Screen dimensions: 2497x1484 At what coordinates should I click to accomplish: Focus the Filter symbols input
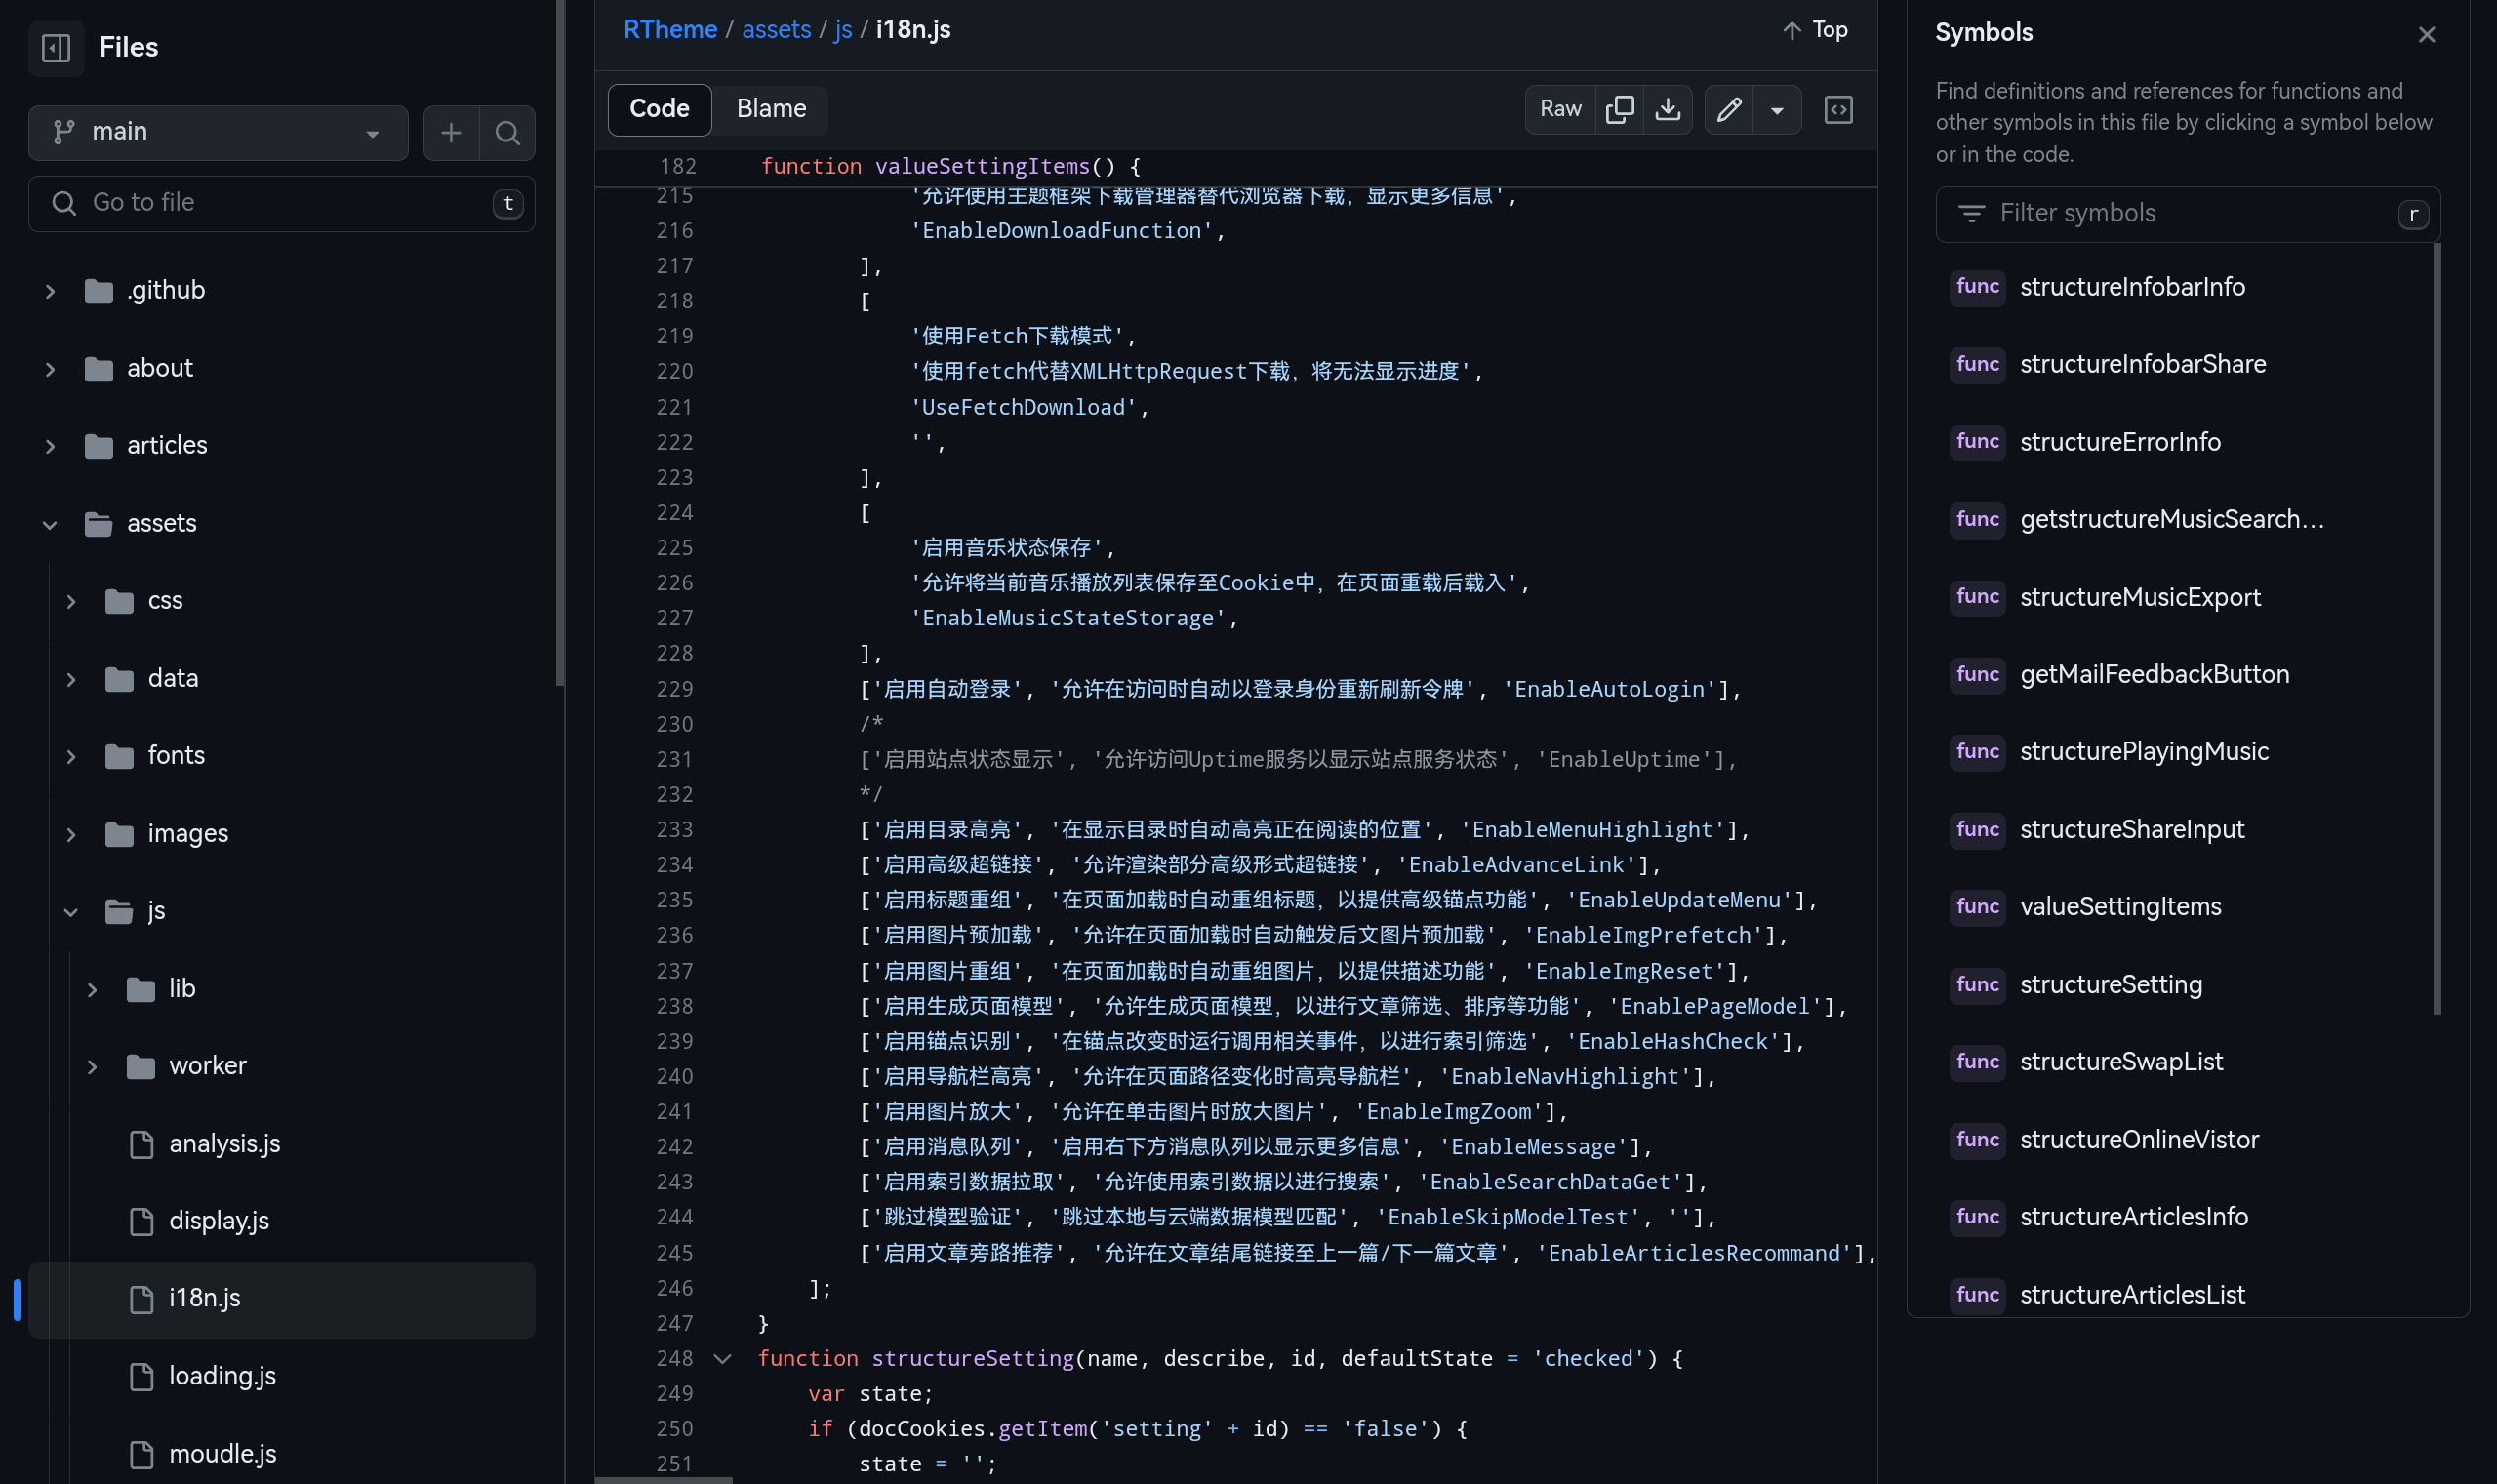click(x=2187, y=214)
